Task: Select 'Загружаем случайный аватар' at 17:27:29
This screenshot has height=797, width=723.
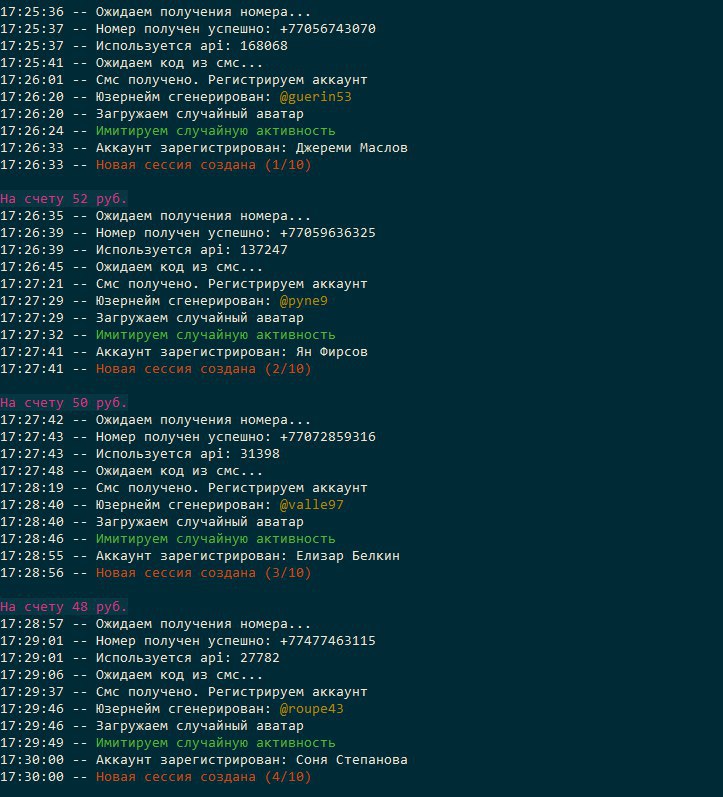Action: pyautogui.click(x=200, y=318)
